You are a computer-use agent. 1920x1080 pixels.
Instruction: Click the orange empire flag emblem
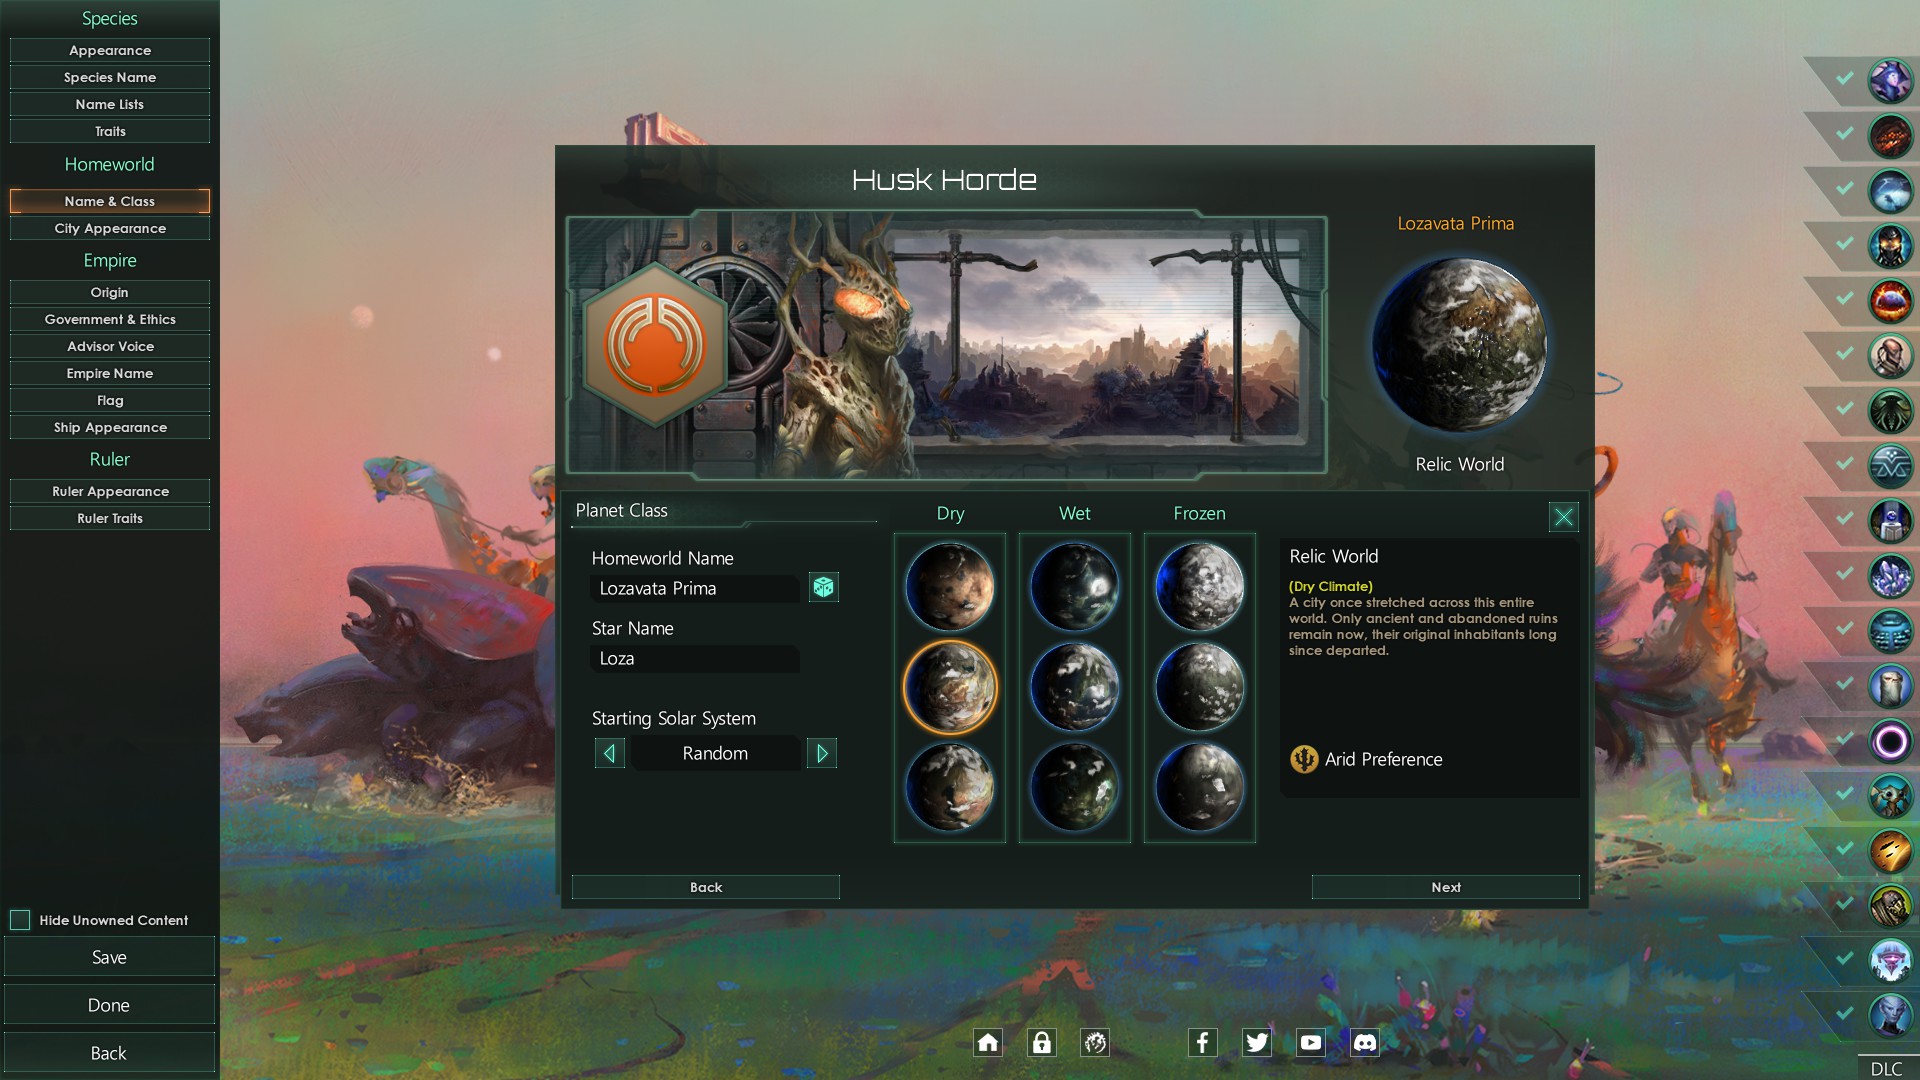(655, 345)
